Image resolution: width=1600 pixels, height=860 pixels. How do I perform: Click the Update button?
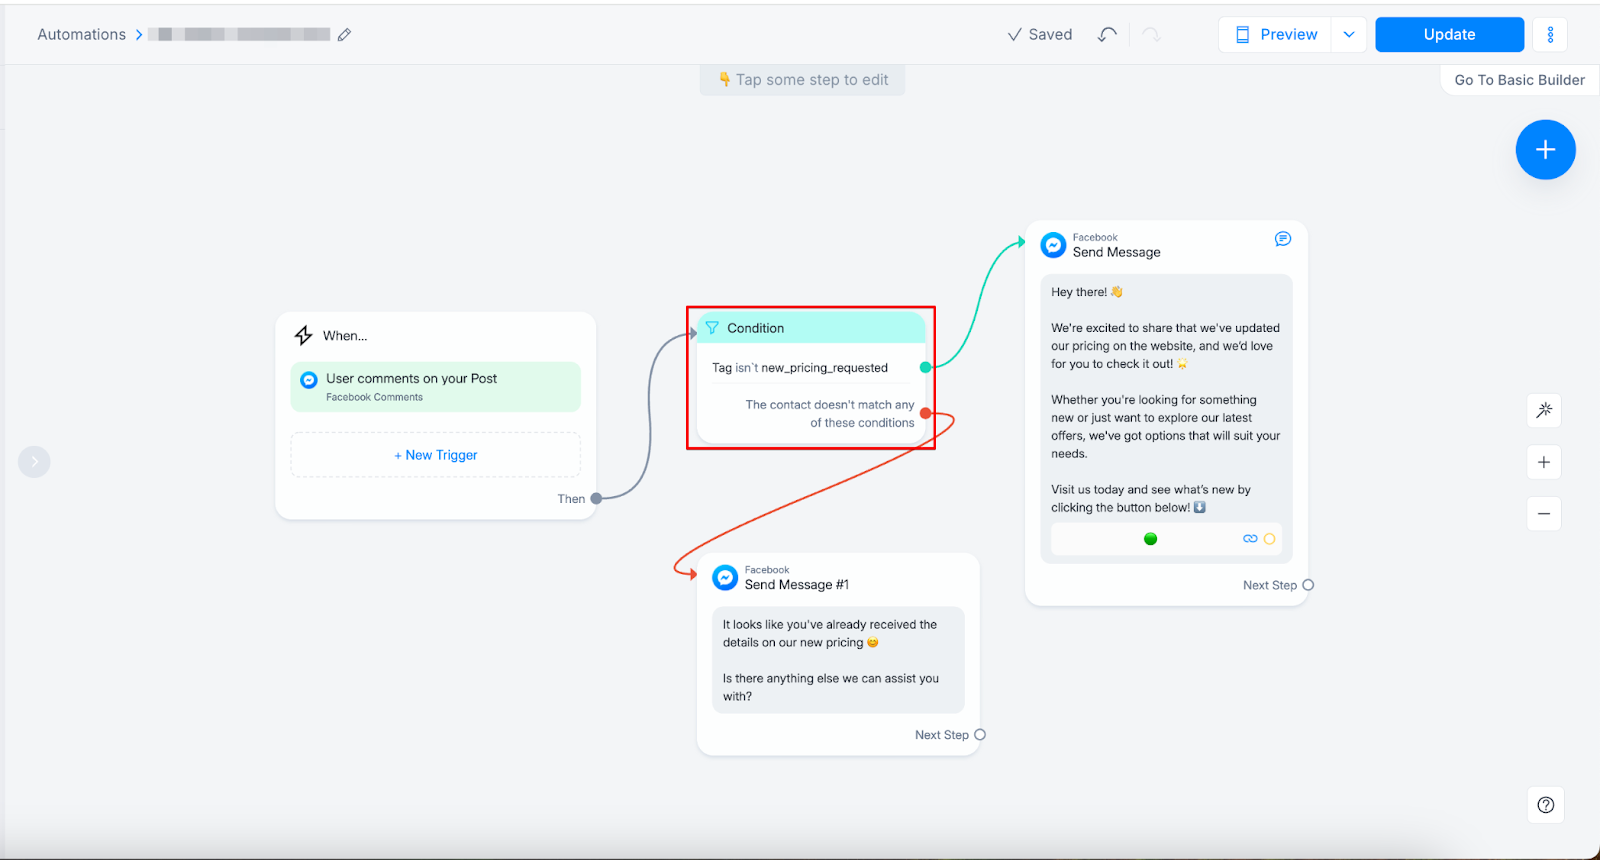(1449, 35)
